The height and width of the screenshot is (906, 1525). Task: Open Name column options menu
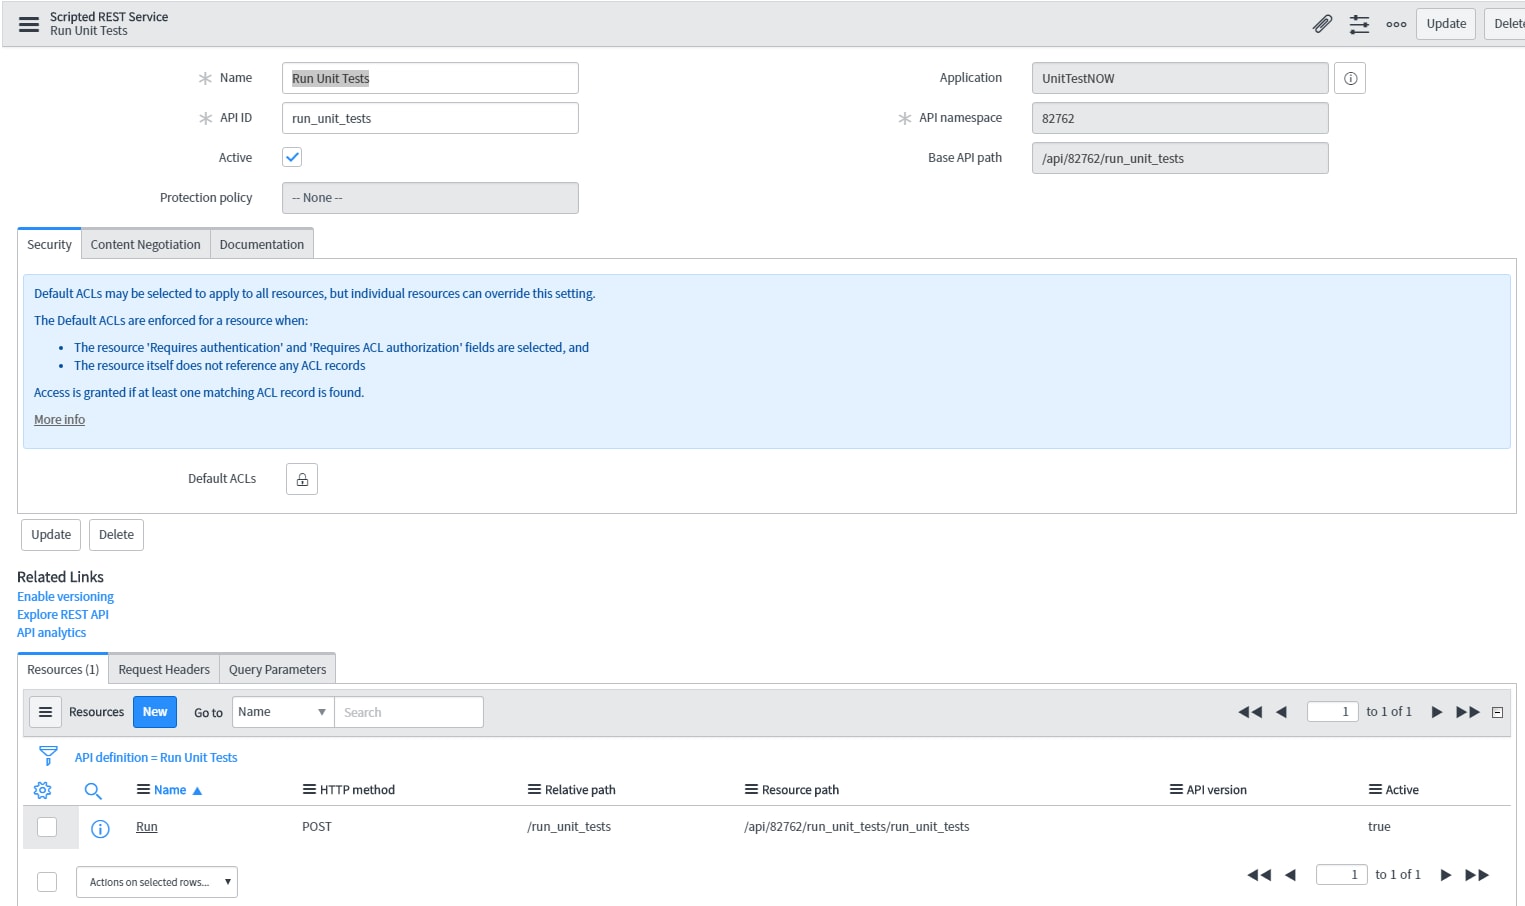pyautogui.click(x=143, y=790)
